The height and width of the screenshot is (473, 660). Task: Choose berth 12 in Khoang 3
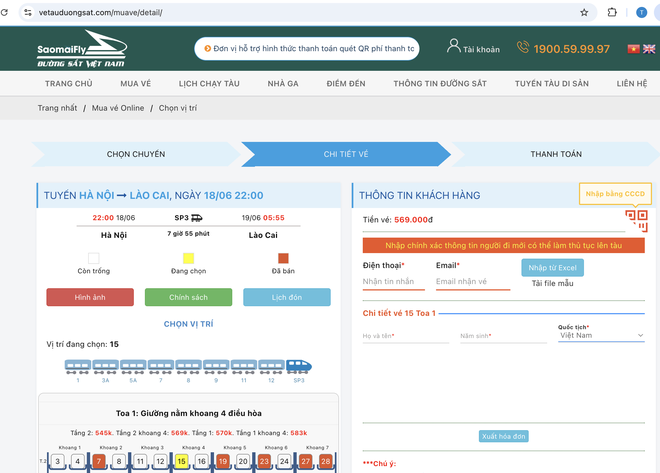click(x=160, y=461)
